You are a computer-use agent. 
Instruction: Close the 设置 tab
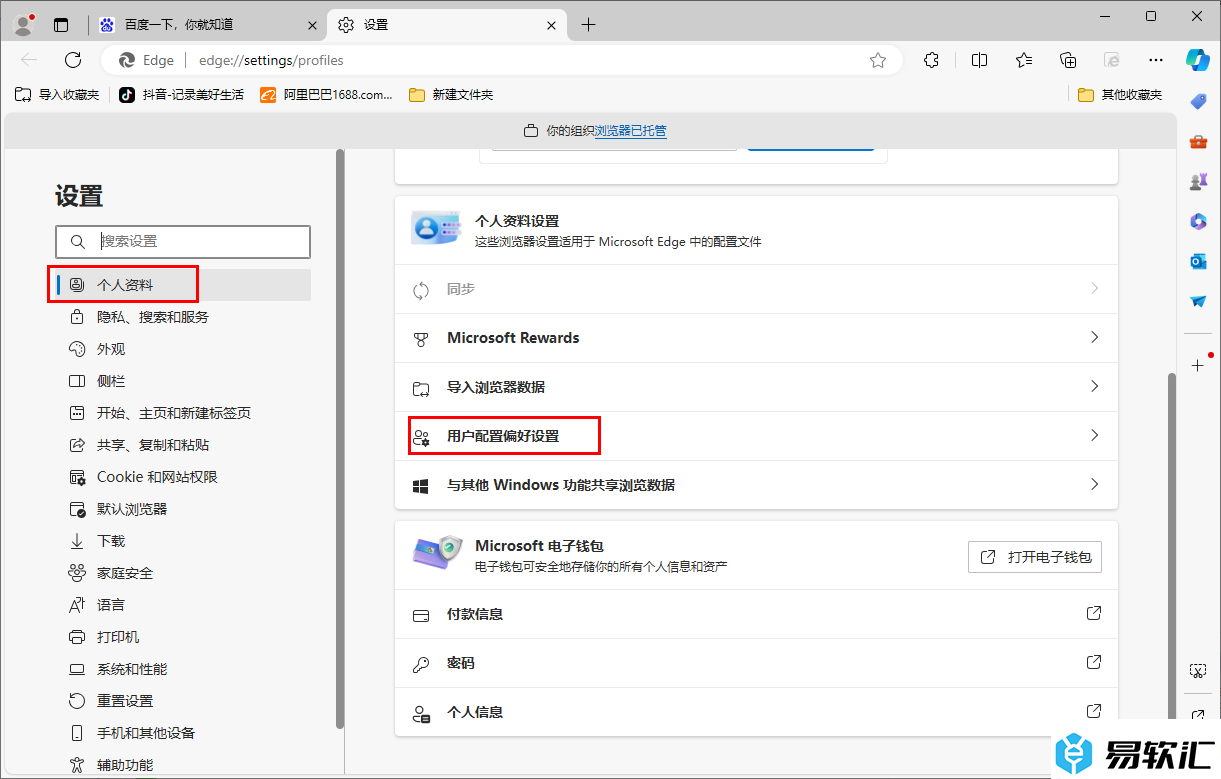click(553, 25)
